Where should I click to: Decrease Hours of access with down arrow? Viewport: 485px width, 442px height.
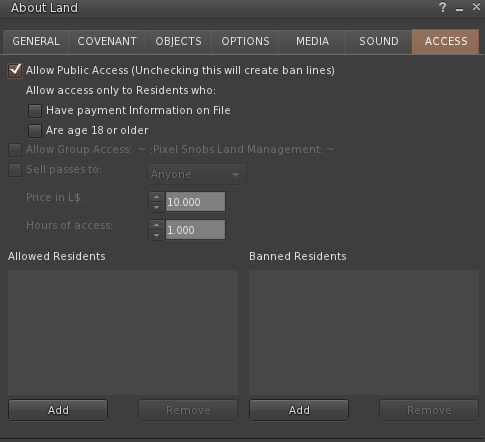click(156, 235)
